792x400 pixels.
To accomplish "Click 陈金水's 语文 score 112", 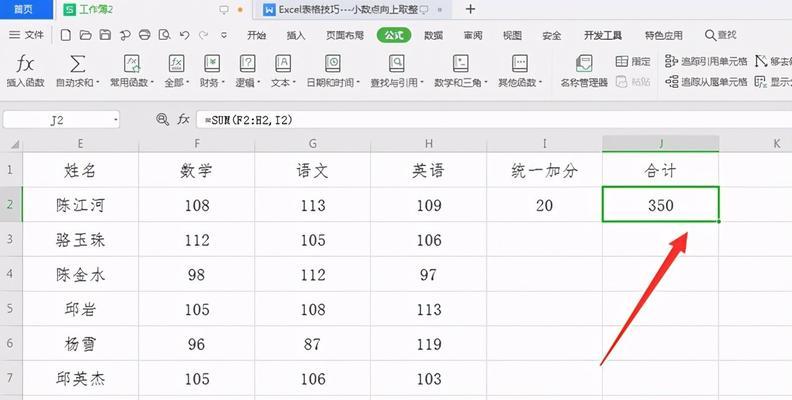I will [313, 274].
